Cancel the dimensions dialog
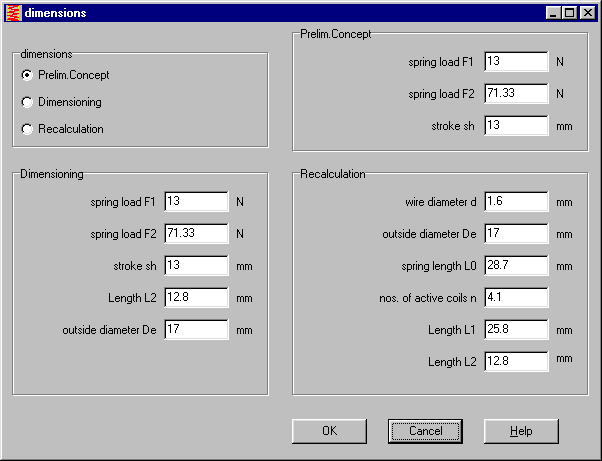This screenshot has height=461, width=602. pyautogui.click(x=425, y=431)
